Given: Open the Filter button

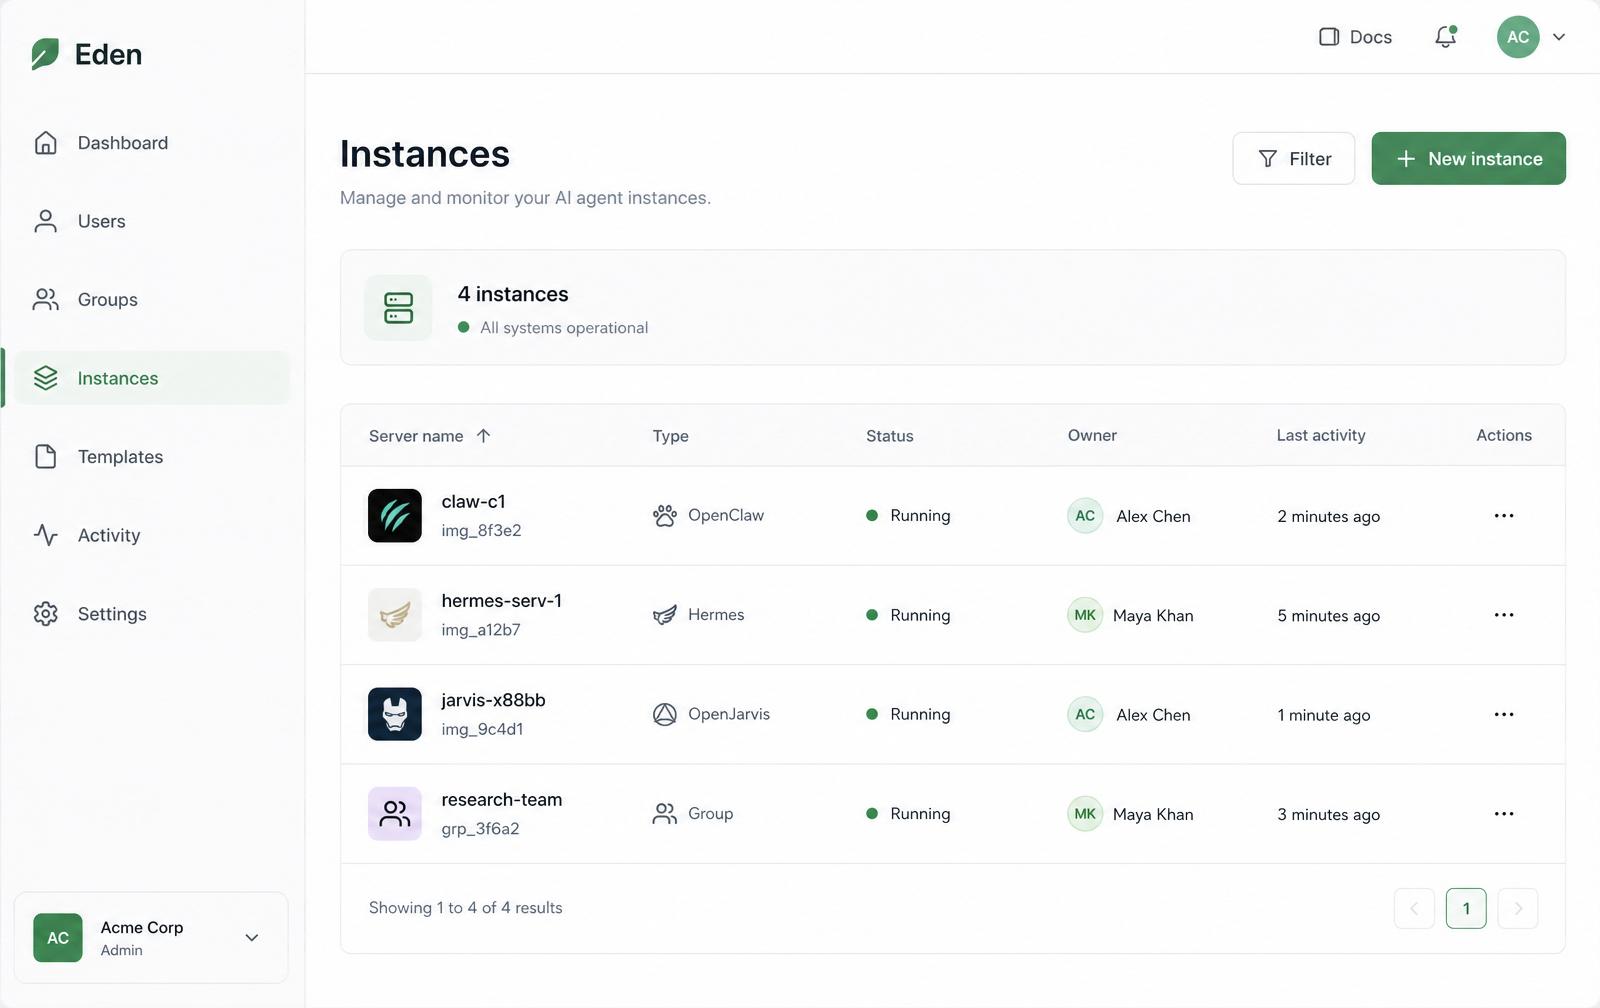Looking at the screenshot, I should (x=1294, y=159).
